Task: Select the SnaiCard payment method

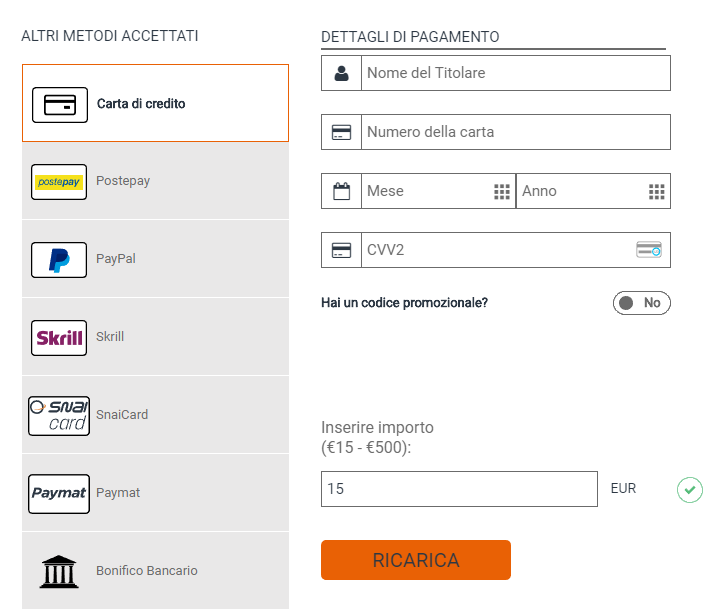Action: click(156, 415)
